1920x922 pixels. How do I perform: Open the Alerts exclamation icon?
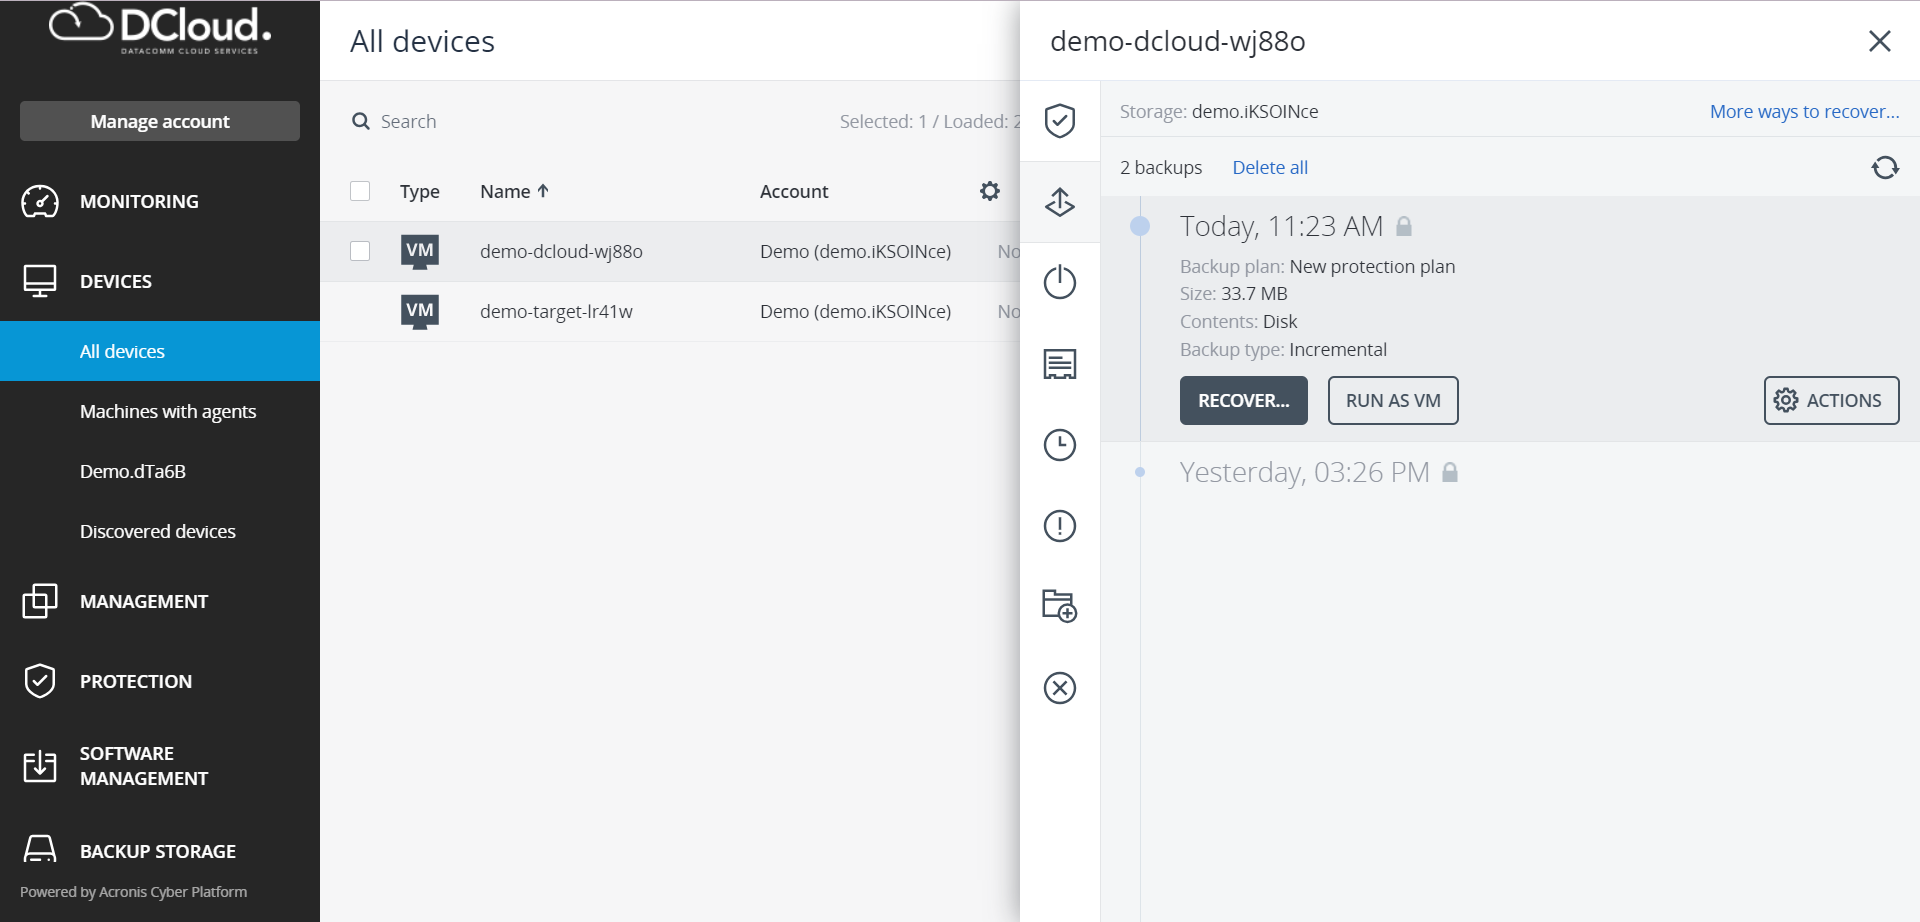pos(1059,526)
